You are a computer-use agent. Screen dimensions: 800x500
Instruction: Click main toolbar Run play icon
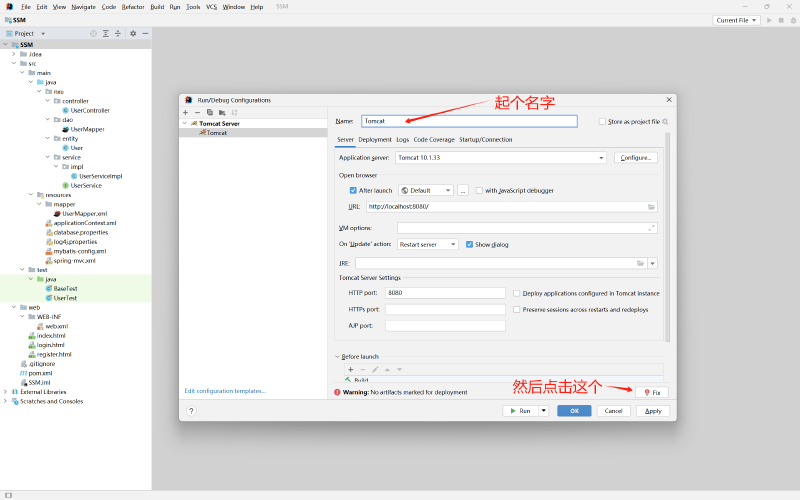769,20
